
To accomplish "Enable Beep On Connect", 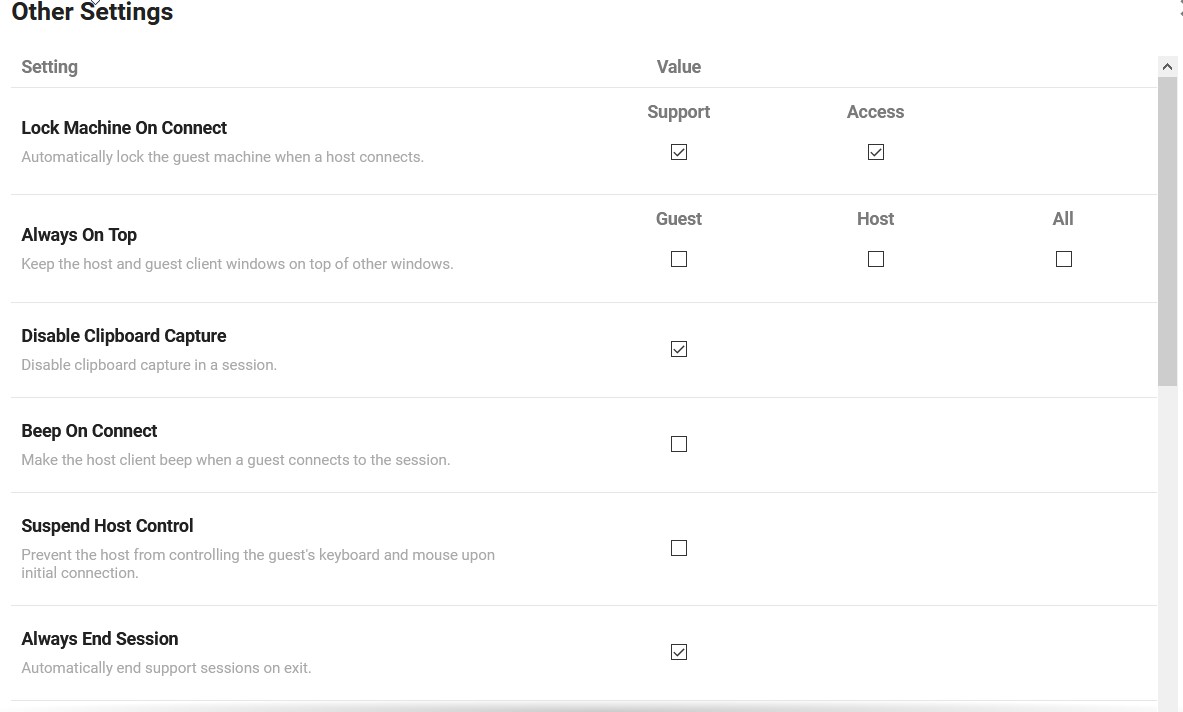I will (679, 444).
